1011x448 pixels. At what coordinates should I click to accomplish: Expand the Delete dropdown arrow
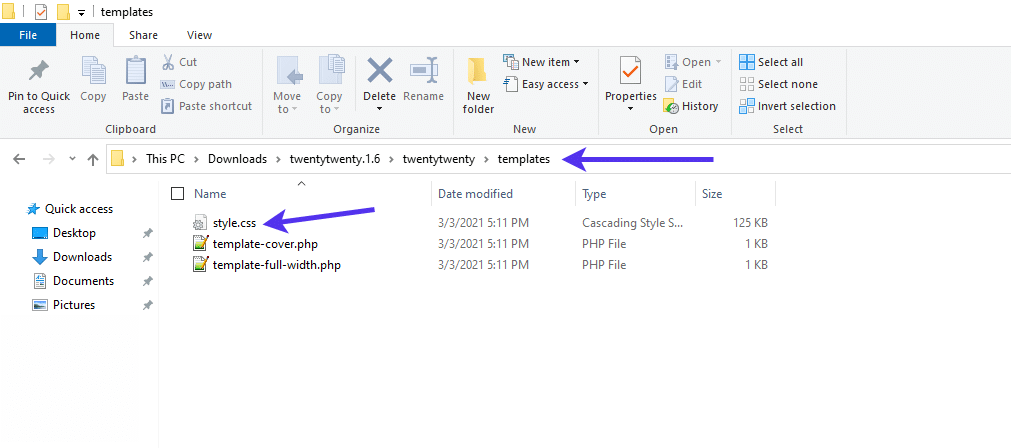pyautogui.click(x=379, y=109)
